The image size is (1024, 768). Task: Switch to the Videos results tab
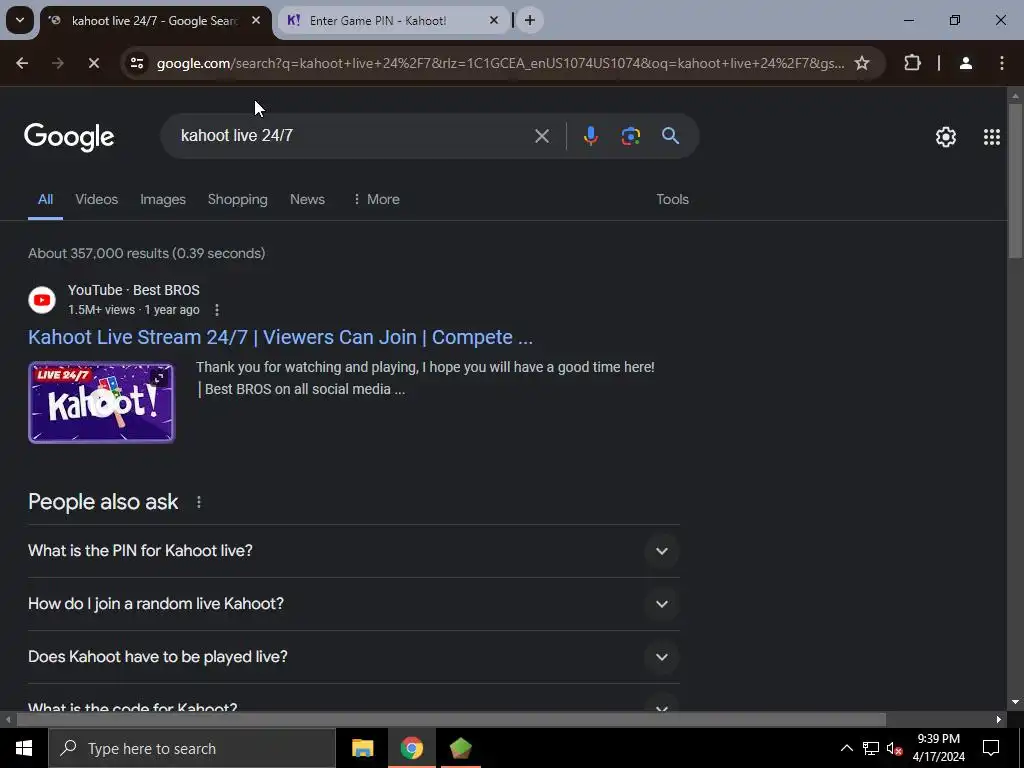[97, 199]
